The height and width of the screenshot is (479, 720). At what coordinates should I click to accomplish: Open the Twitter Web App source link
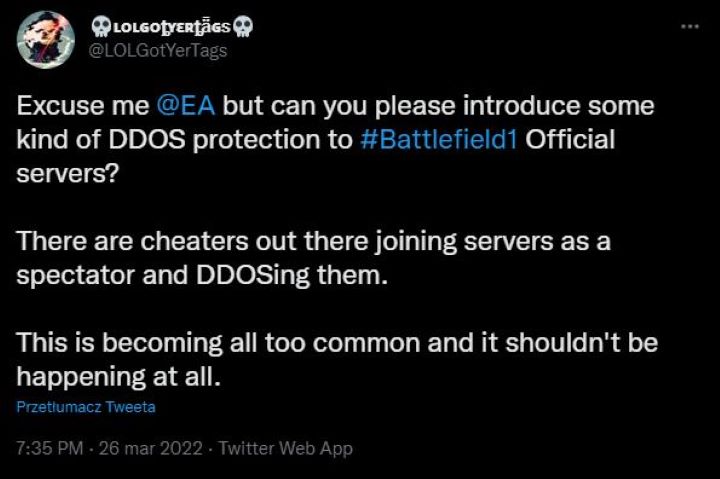tap(286, 448)
